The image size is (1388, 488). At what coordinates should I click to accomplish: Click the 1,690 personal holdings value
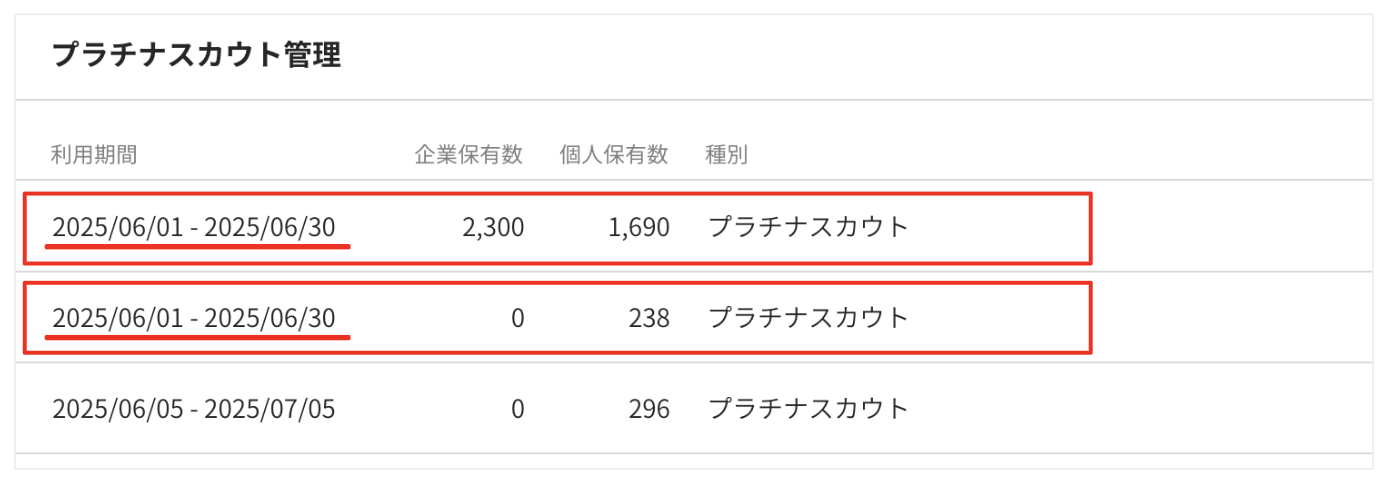tap(638, 228)
